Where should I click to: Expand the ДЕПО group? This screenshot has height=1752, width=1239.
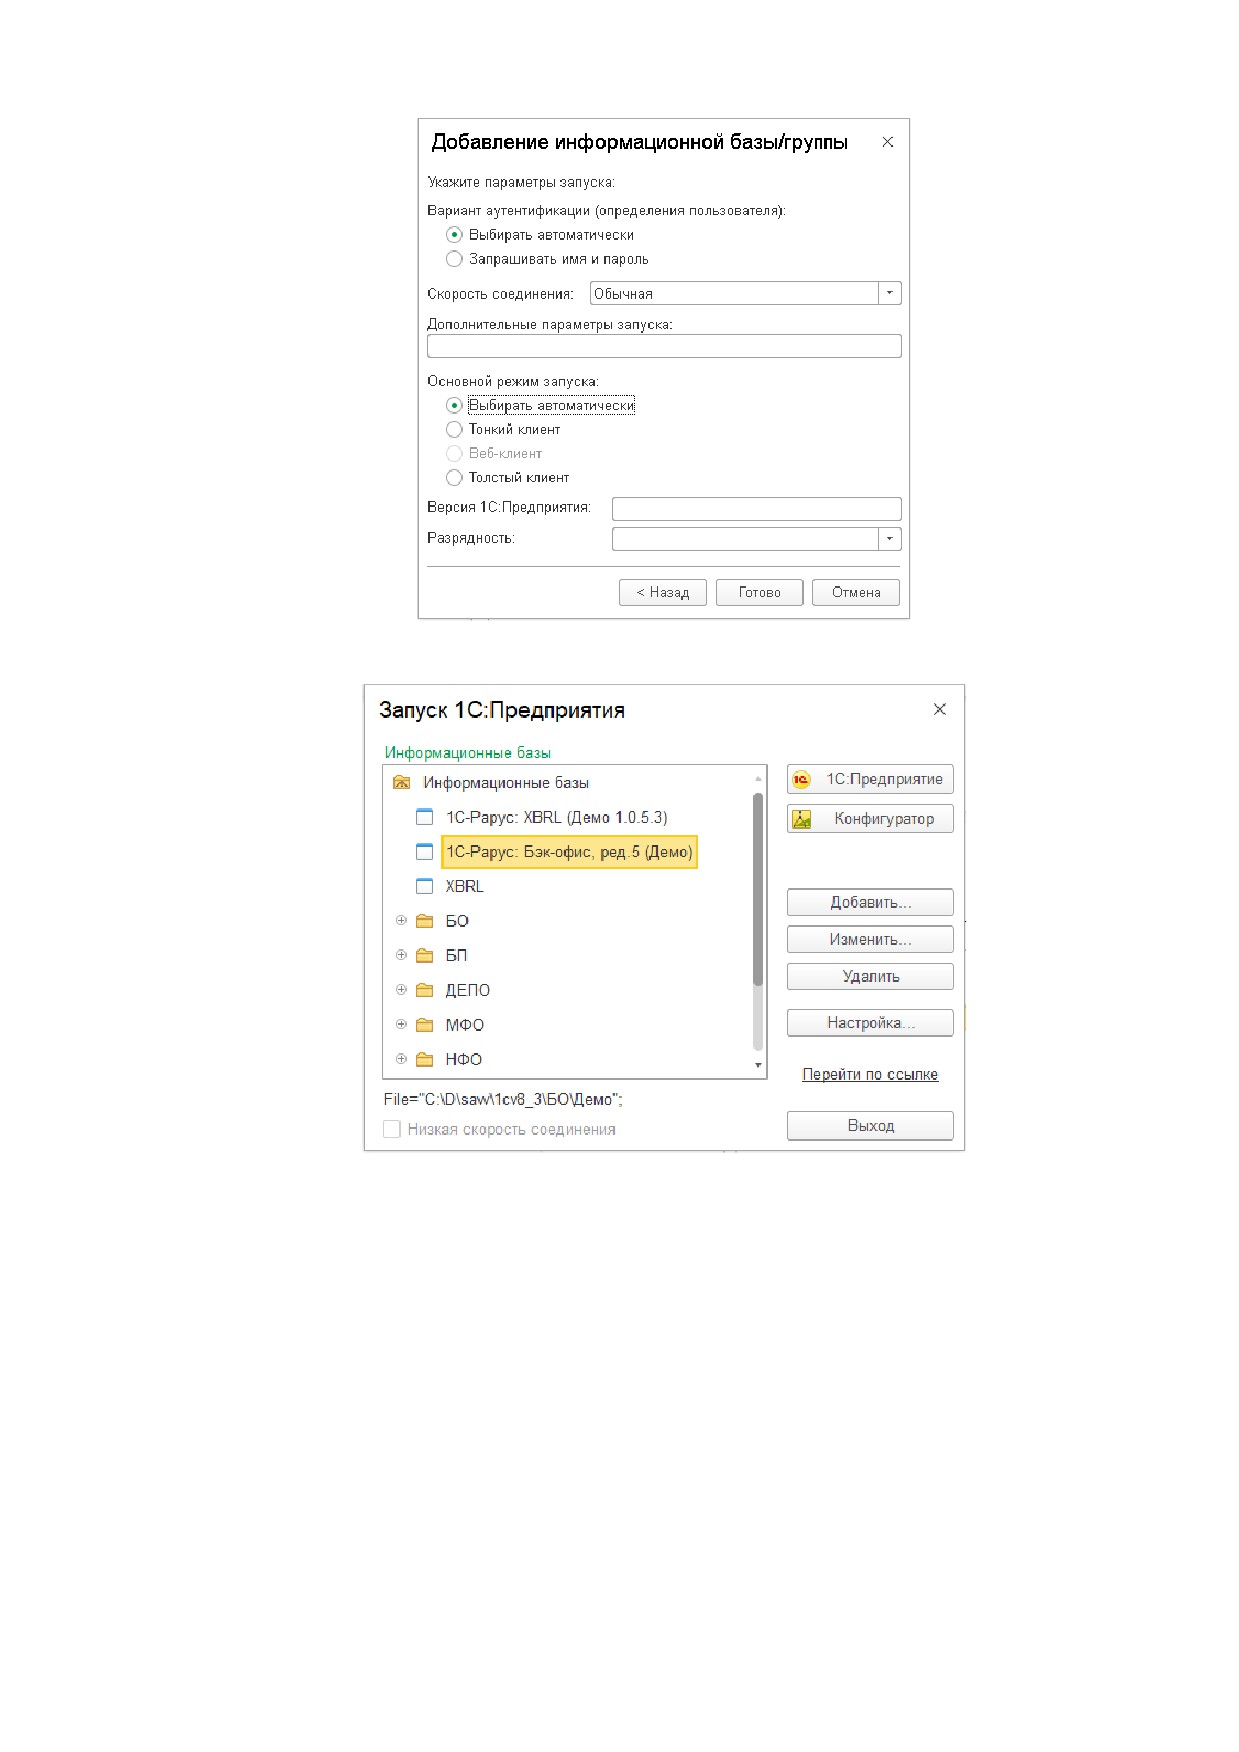click(x=401, y=990)
